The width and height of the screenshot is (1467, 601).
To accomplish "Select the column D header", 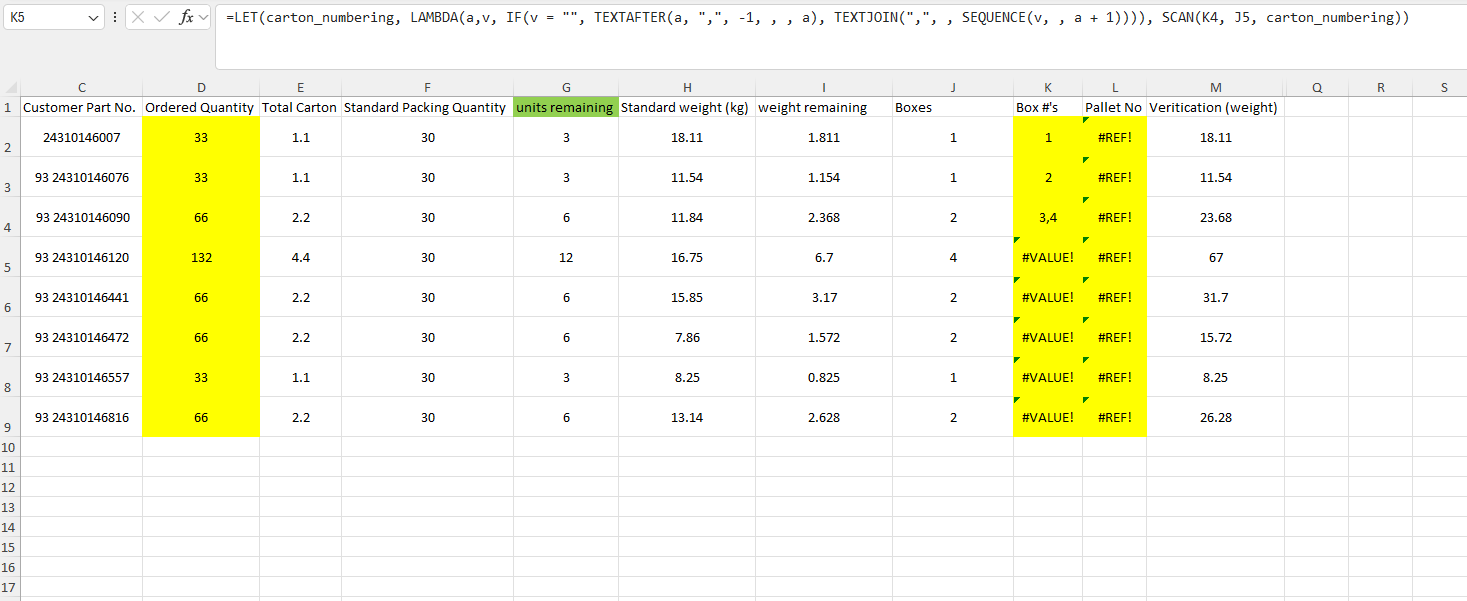I will (x=201, y=87).
